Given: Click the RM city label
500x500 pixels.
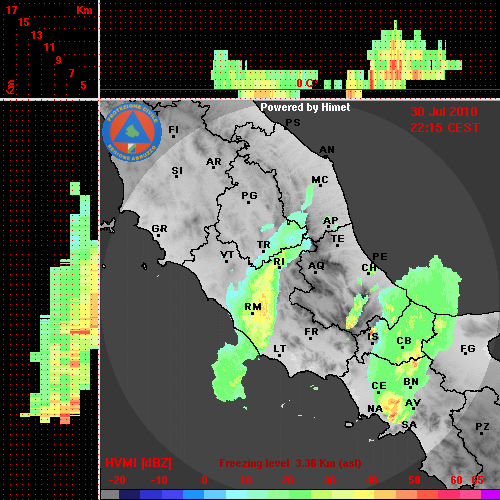Looking at the screenshot, I should tap(253, 307).
